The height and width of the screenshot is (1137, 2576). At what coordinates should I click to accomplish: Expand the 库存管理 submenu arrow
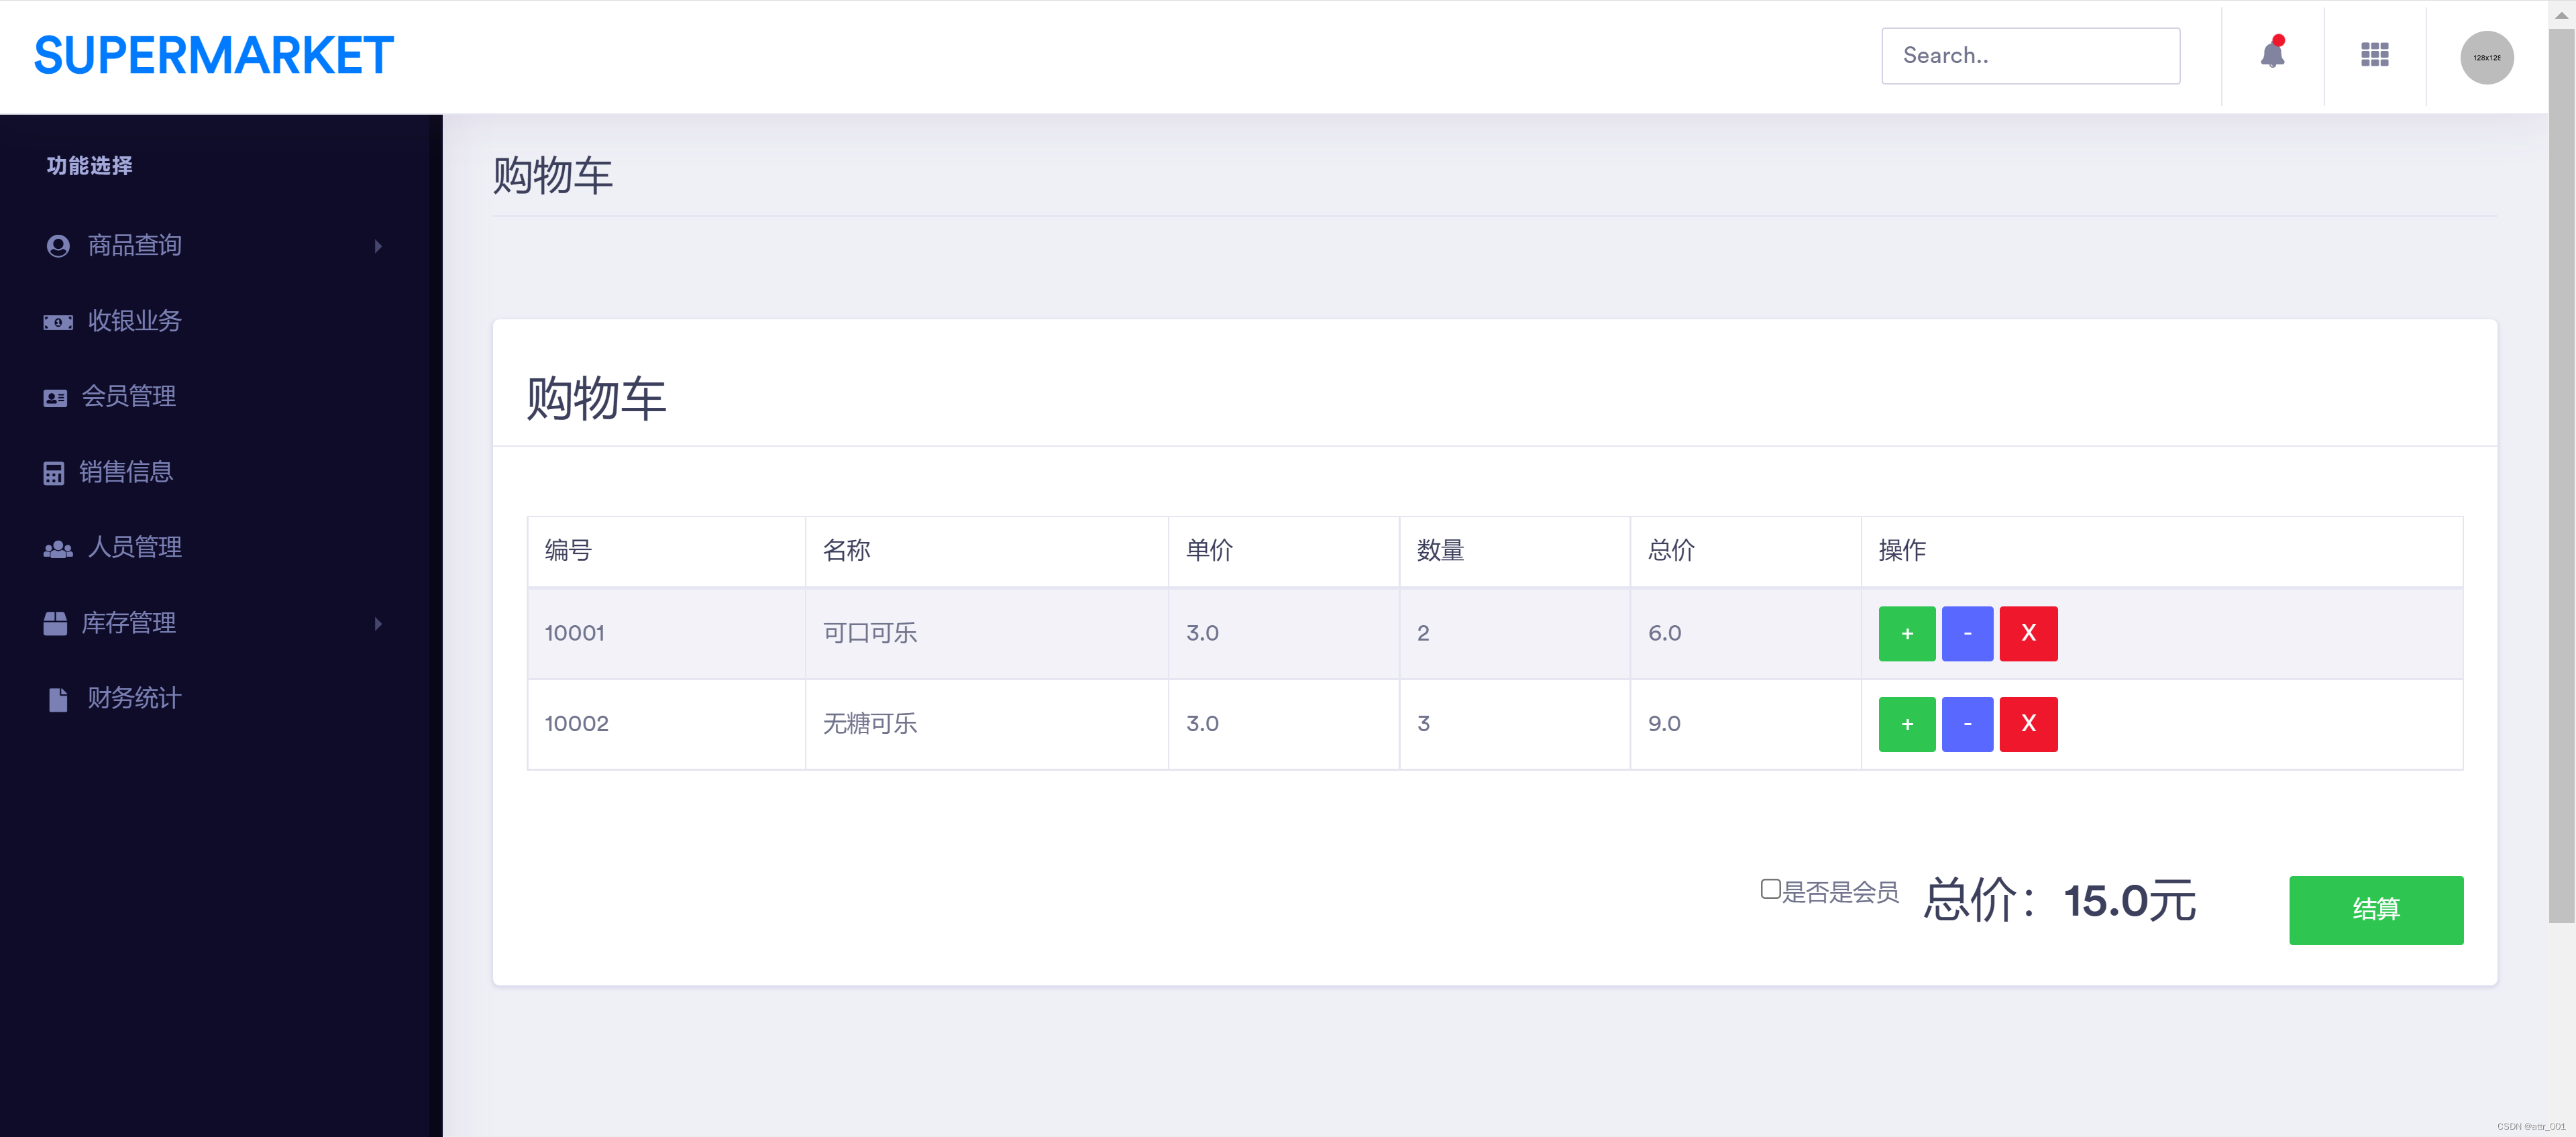378,624
